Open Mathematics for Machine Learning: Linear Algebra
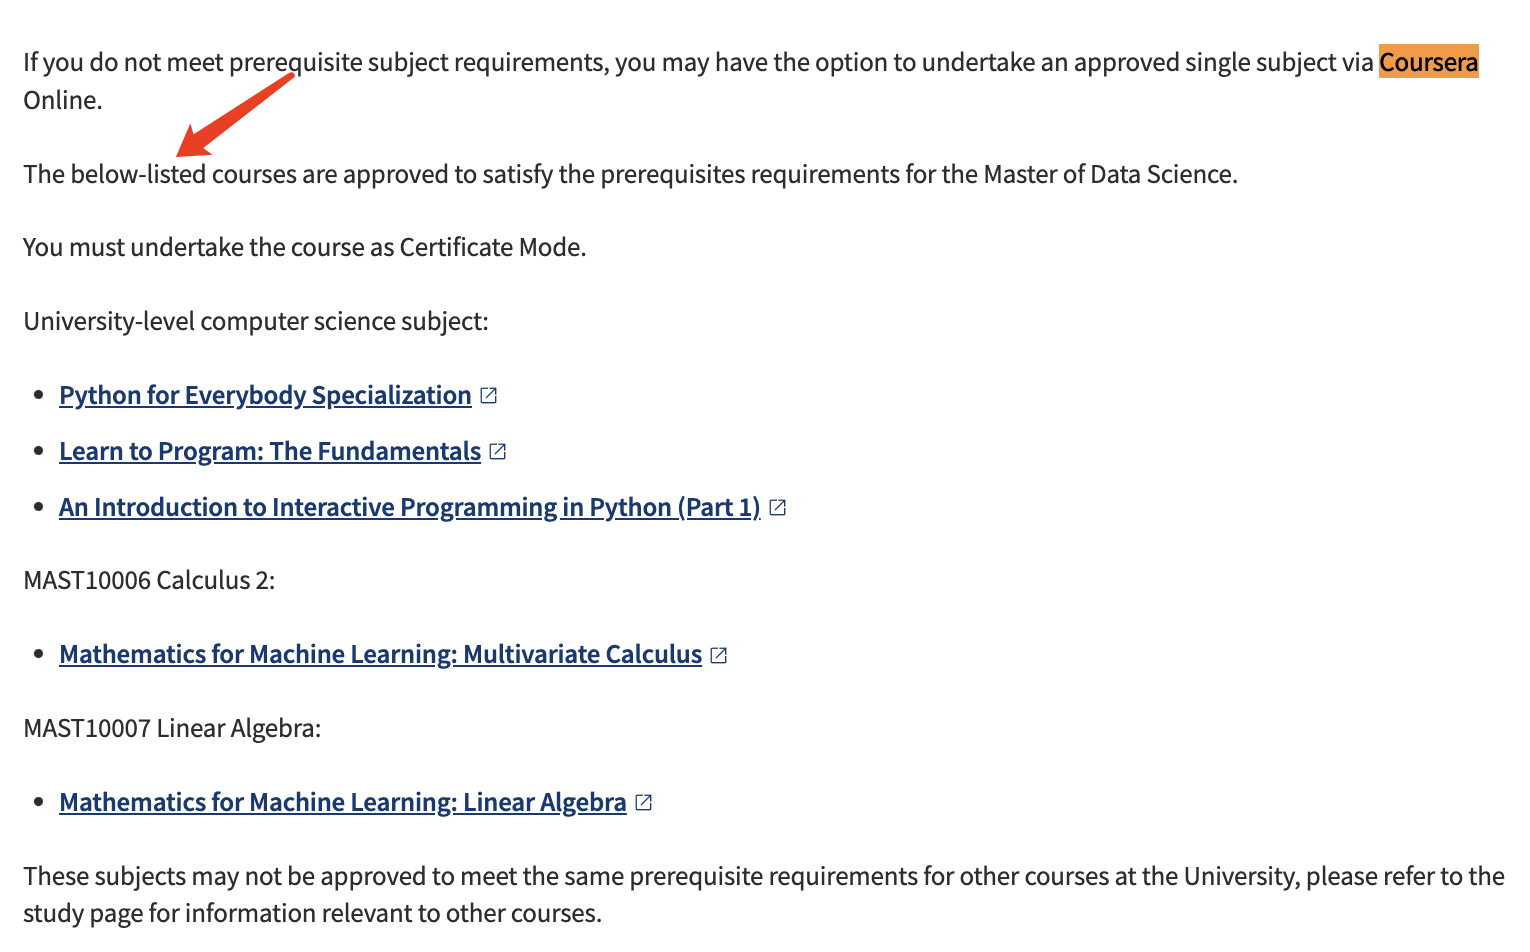Screen dimensions: 1530x952 pyautogui.click(x=343, y=802)
